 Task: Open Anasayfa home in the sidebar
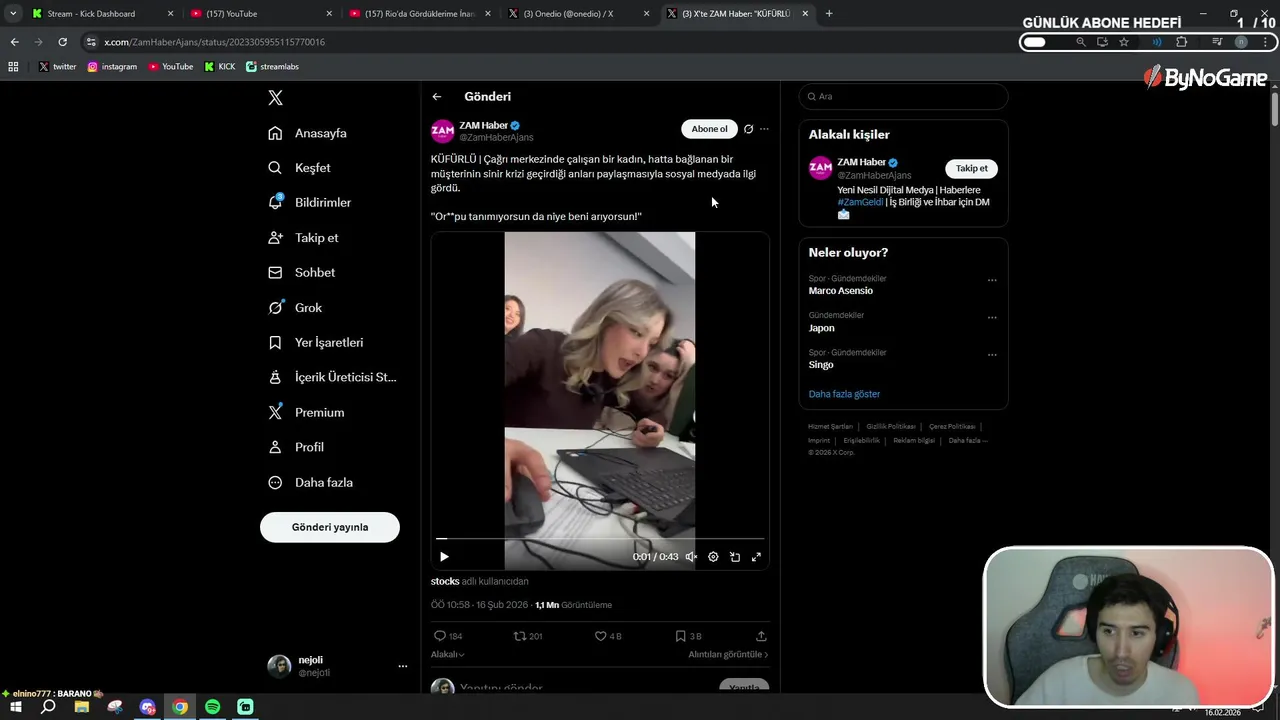click(307, 133)
